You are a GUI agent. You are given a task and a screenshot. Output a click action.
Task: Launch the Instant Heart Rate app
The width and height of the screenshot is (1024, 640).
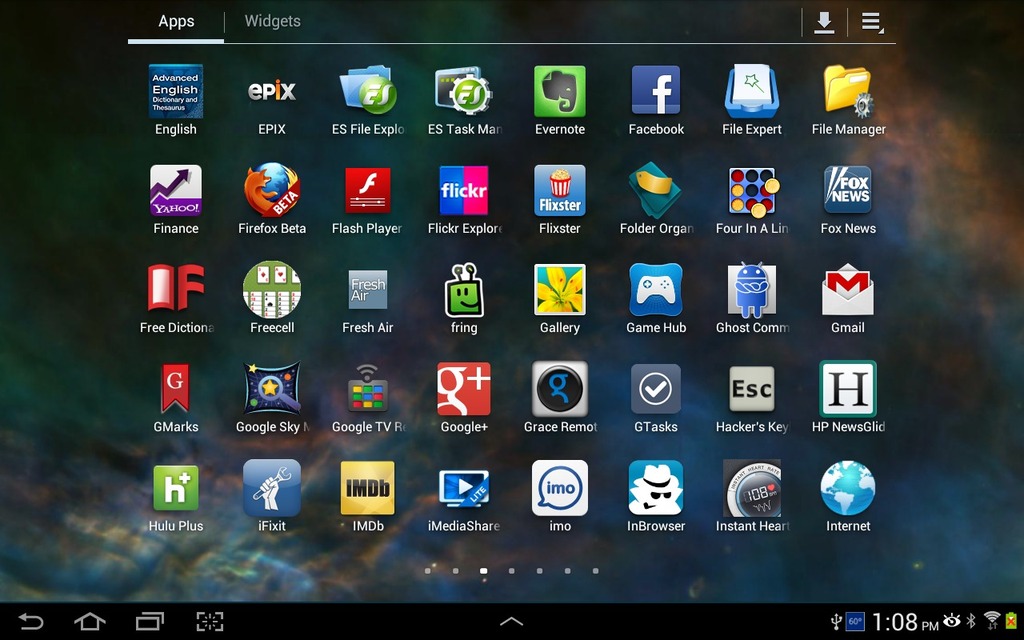[752, 488]
